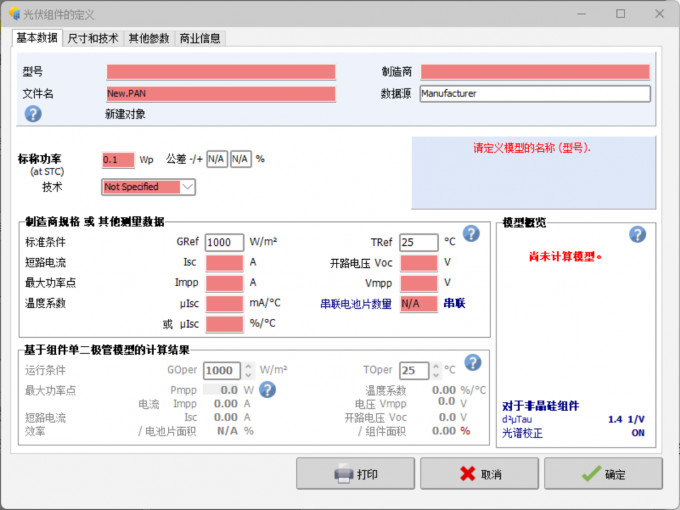680x510 pixels.
Task: Open help for manufacturer specifications section
Action: tap(471, 234)
